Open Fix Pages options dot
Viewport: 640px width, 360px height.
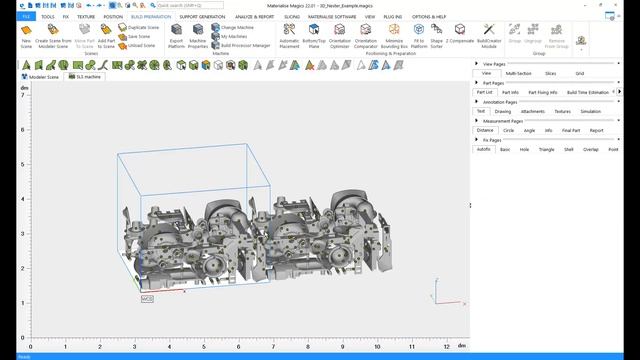click(x=619, y=140)
